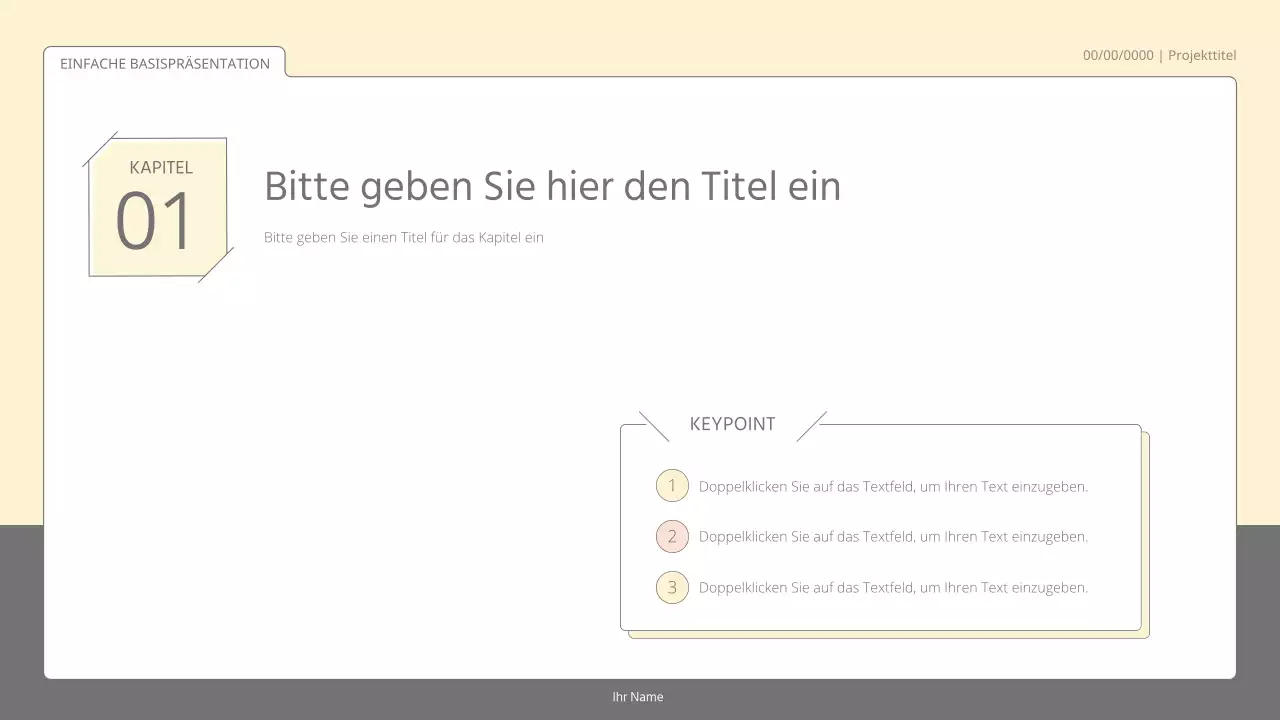Click the subtitle text below the title
Viewport: 1280px width, 720px height.
pos(404,237)
